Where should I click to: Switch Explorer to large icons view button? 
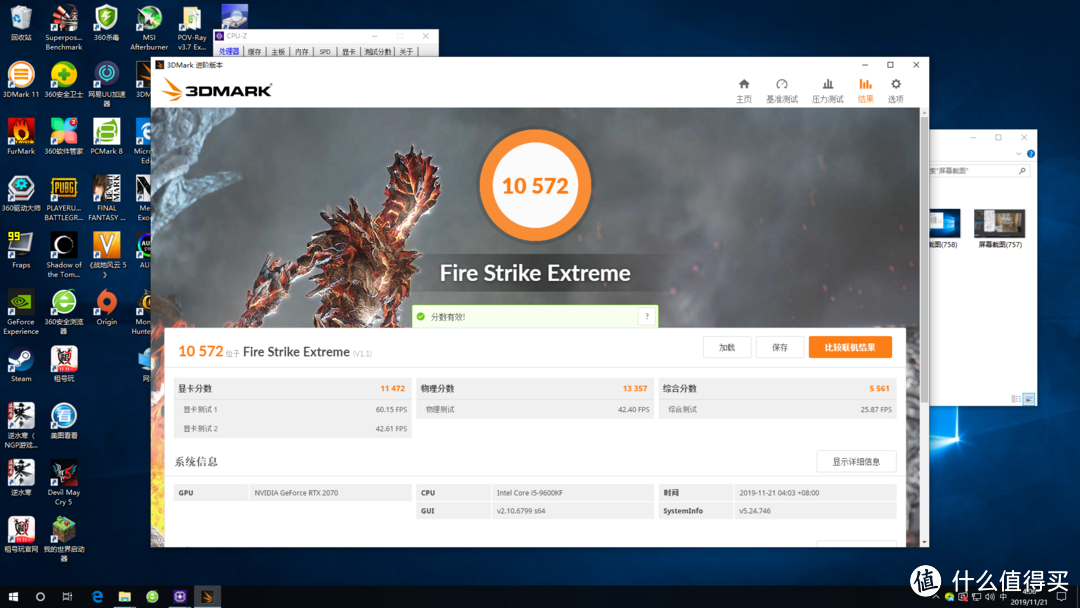pos(1028,399)
